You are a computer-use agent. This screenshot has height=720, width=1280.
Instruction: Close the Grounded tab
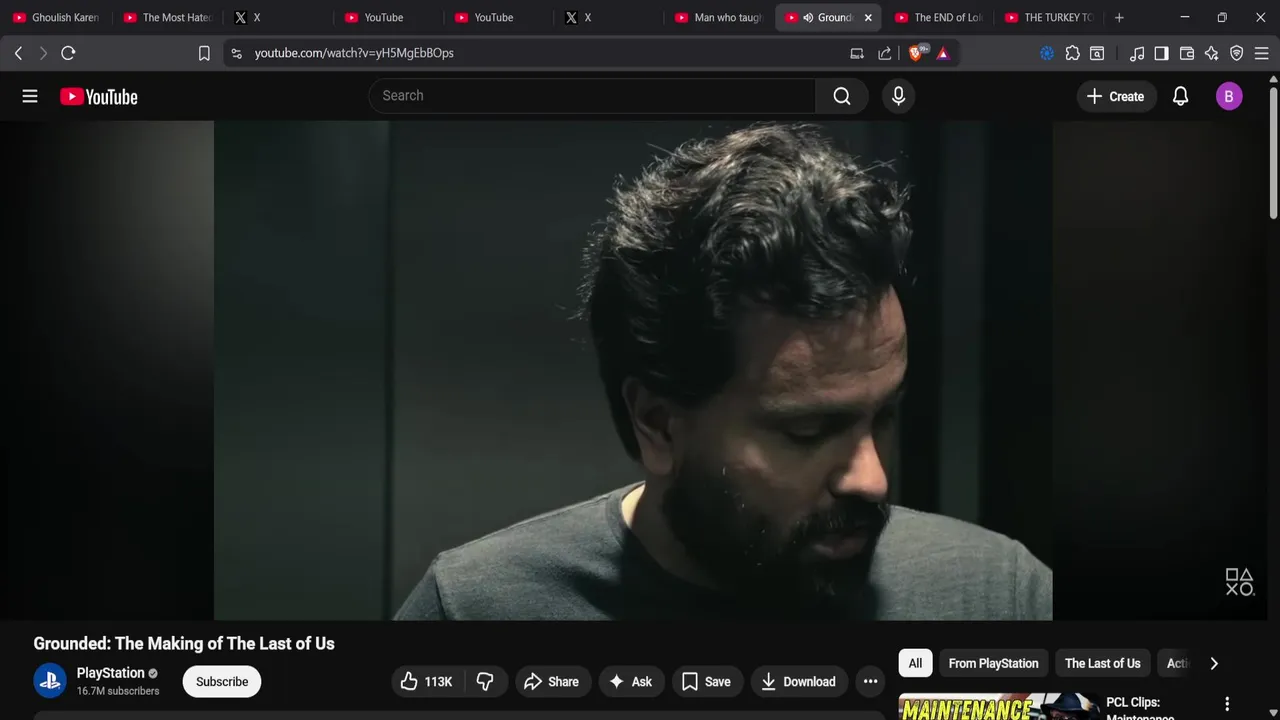[x=868, y=18]
